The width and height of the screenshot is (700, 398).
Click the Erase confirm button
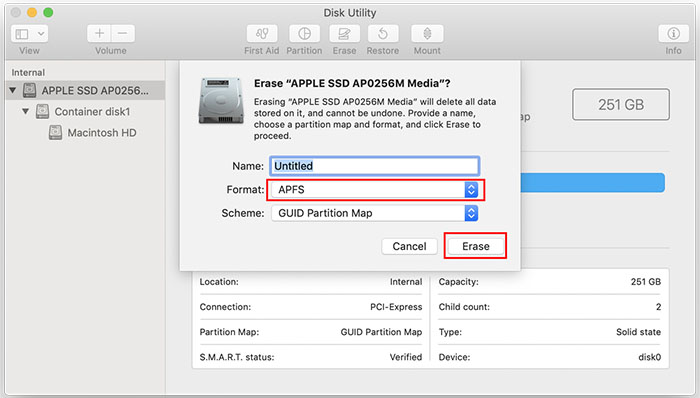(475, 246)
